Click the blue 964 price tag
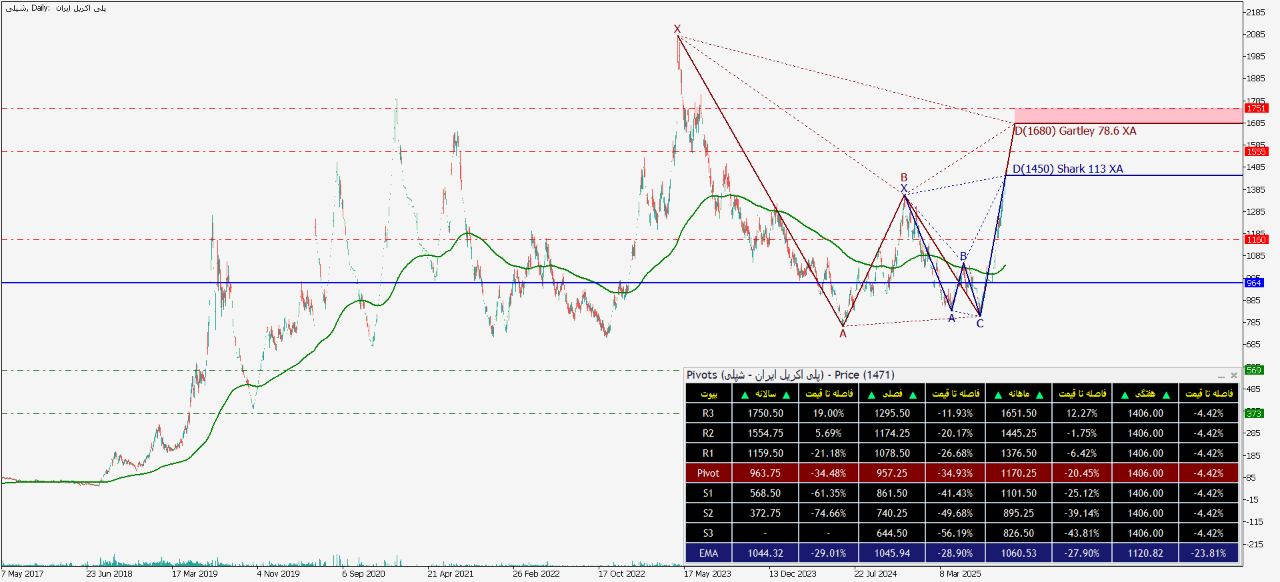 (1254, 283)
